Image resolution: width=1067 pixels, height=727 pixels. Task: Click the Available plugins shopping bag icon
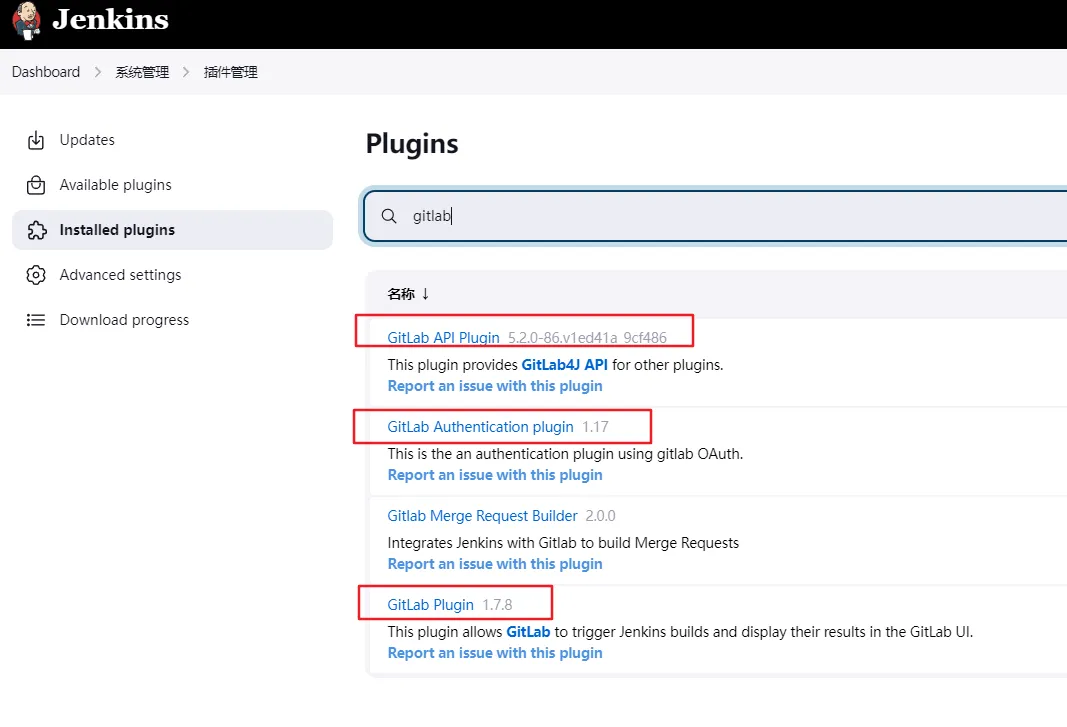pyautogui.click(x=35, y=185)
